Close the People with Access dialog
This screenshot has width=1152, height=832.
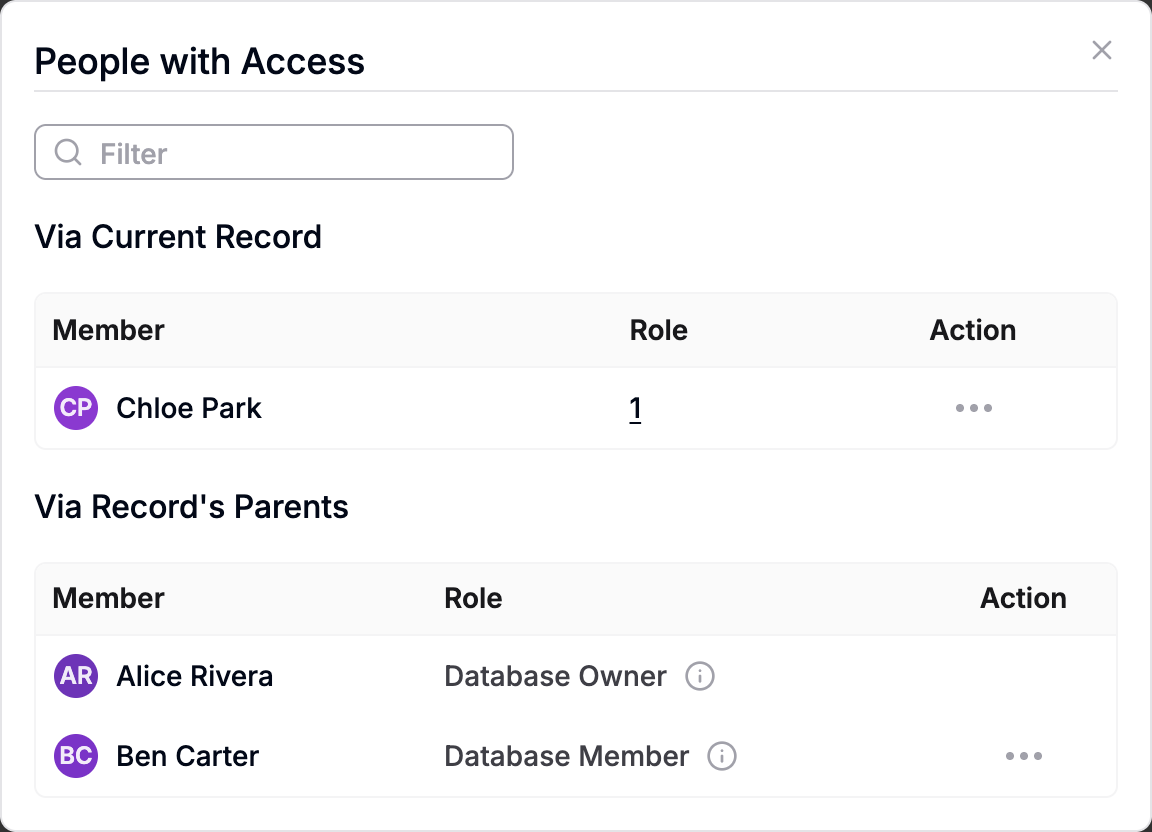pyautogui.click(x=1101, y=50)
